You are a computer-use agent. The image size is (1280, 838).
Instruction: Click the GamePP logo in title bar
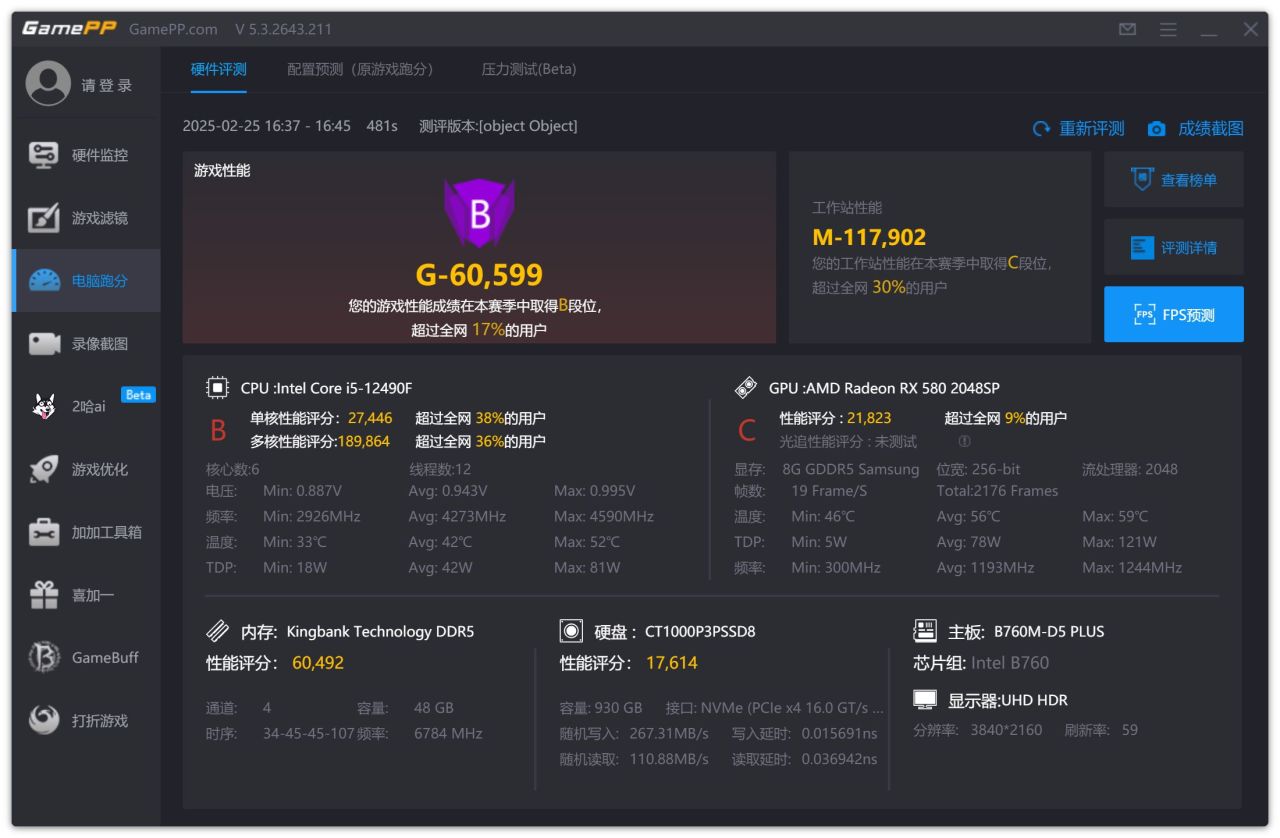click(68, 29)
